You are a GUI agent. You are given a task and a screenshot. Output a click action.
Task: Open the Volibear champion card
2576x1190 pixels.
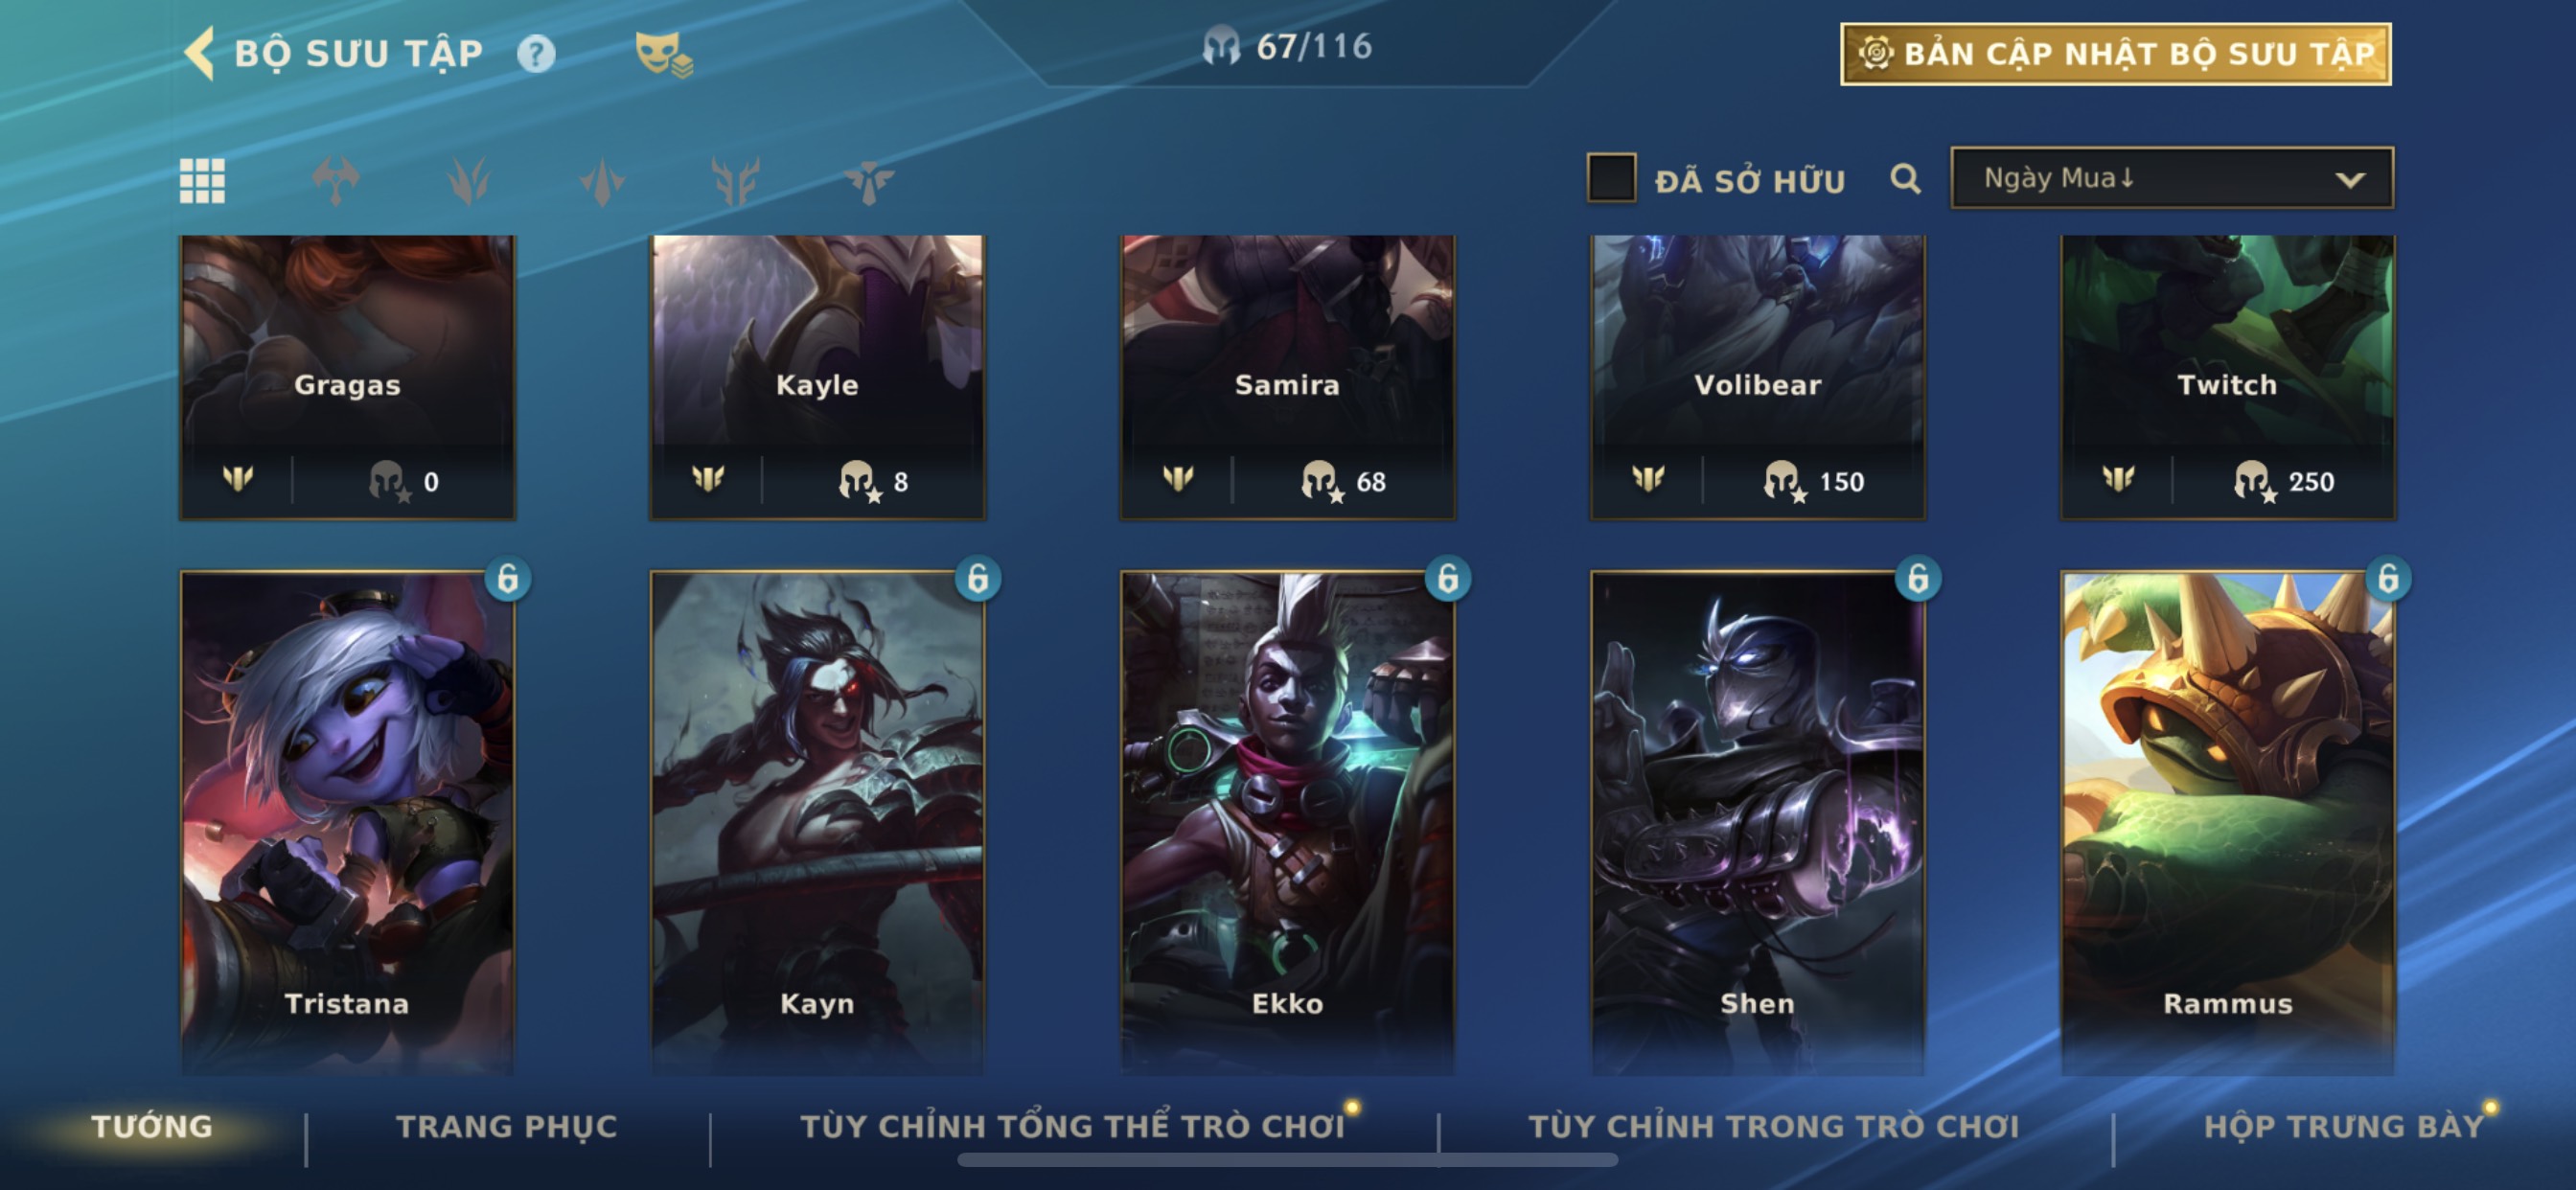1757,377
